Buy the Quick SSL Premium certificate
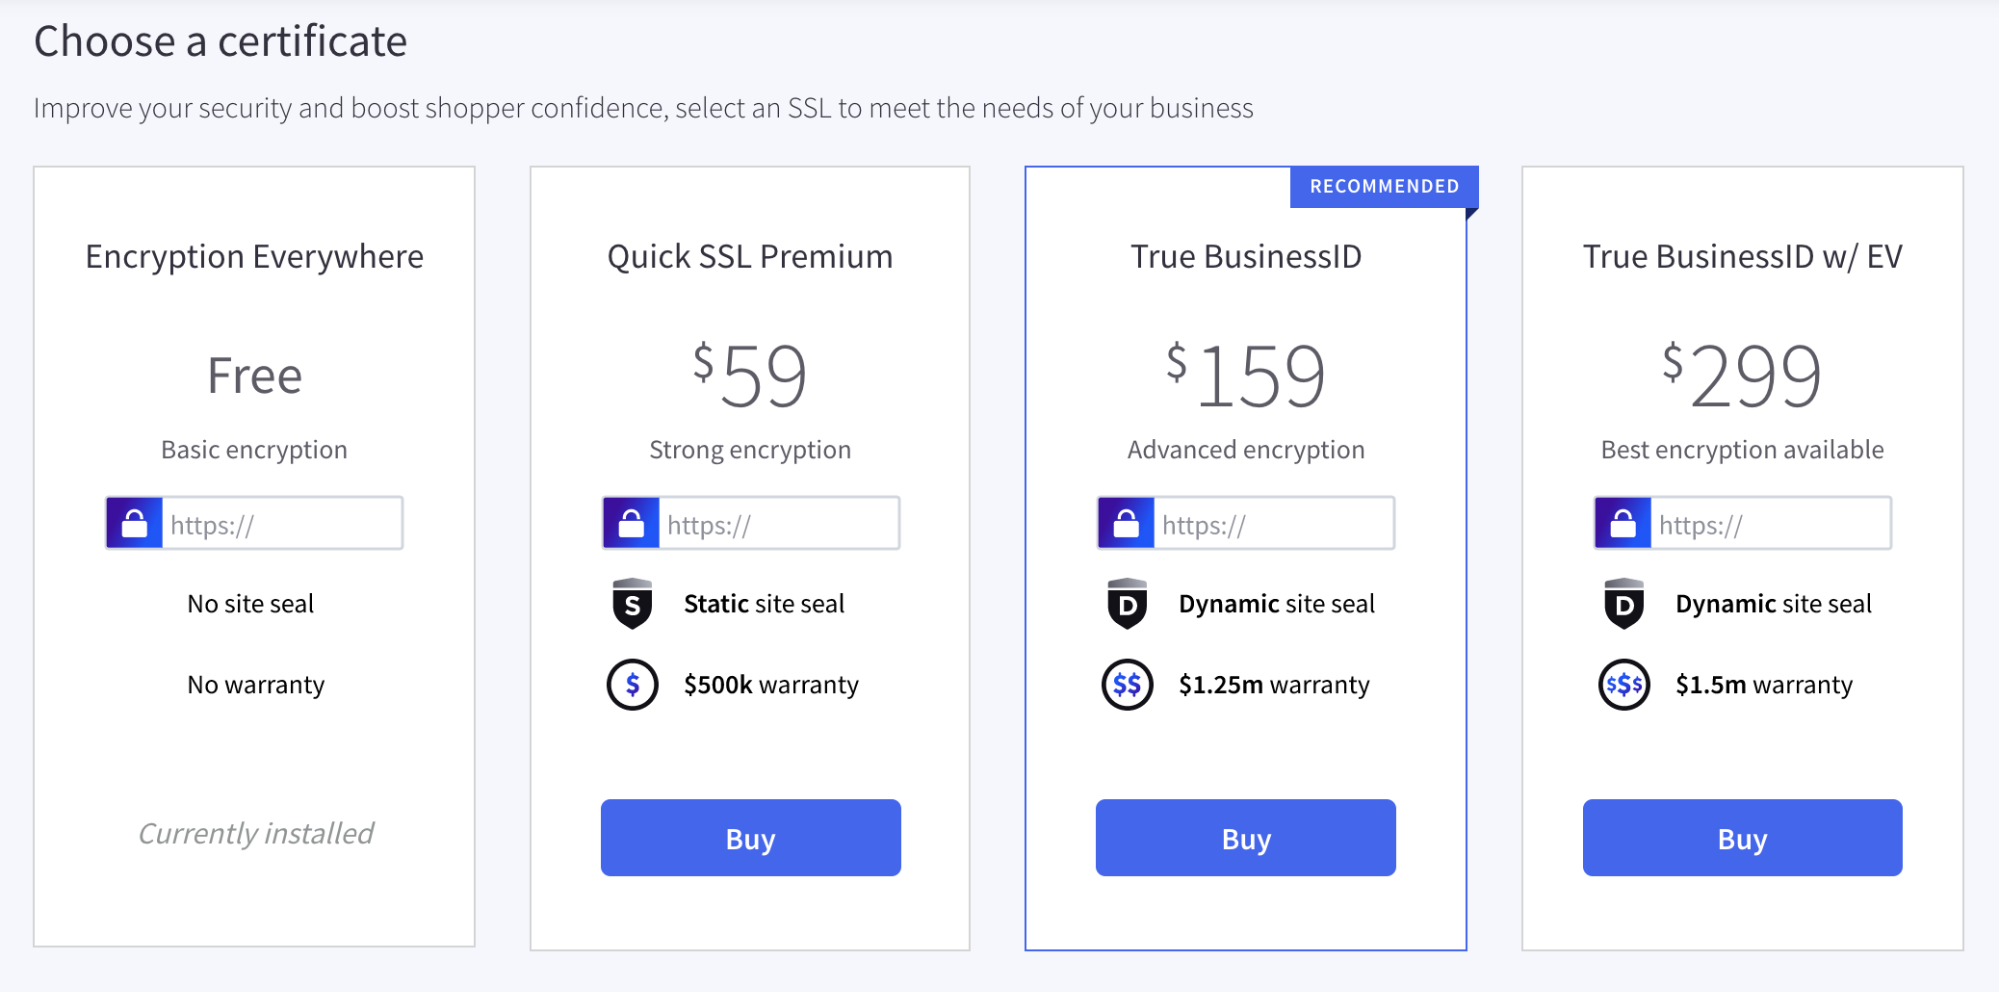This screenshot has height=992, width=1999. [750, 838]
